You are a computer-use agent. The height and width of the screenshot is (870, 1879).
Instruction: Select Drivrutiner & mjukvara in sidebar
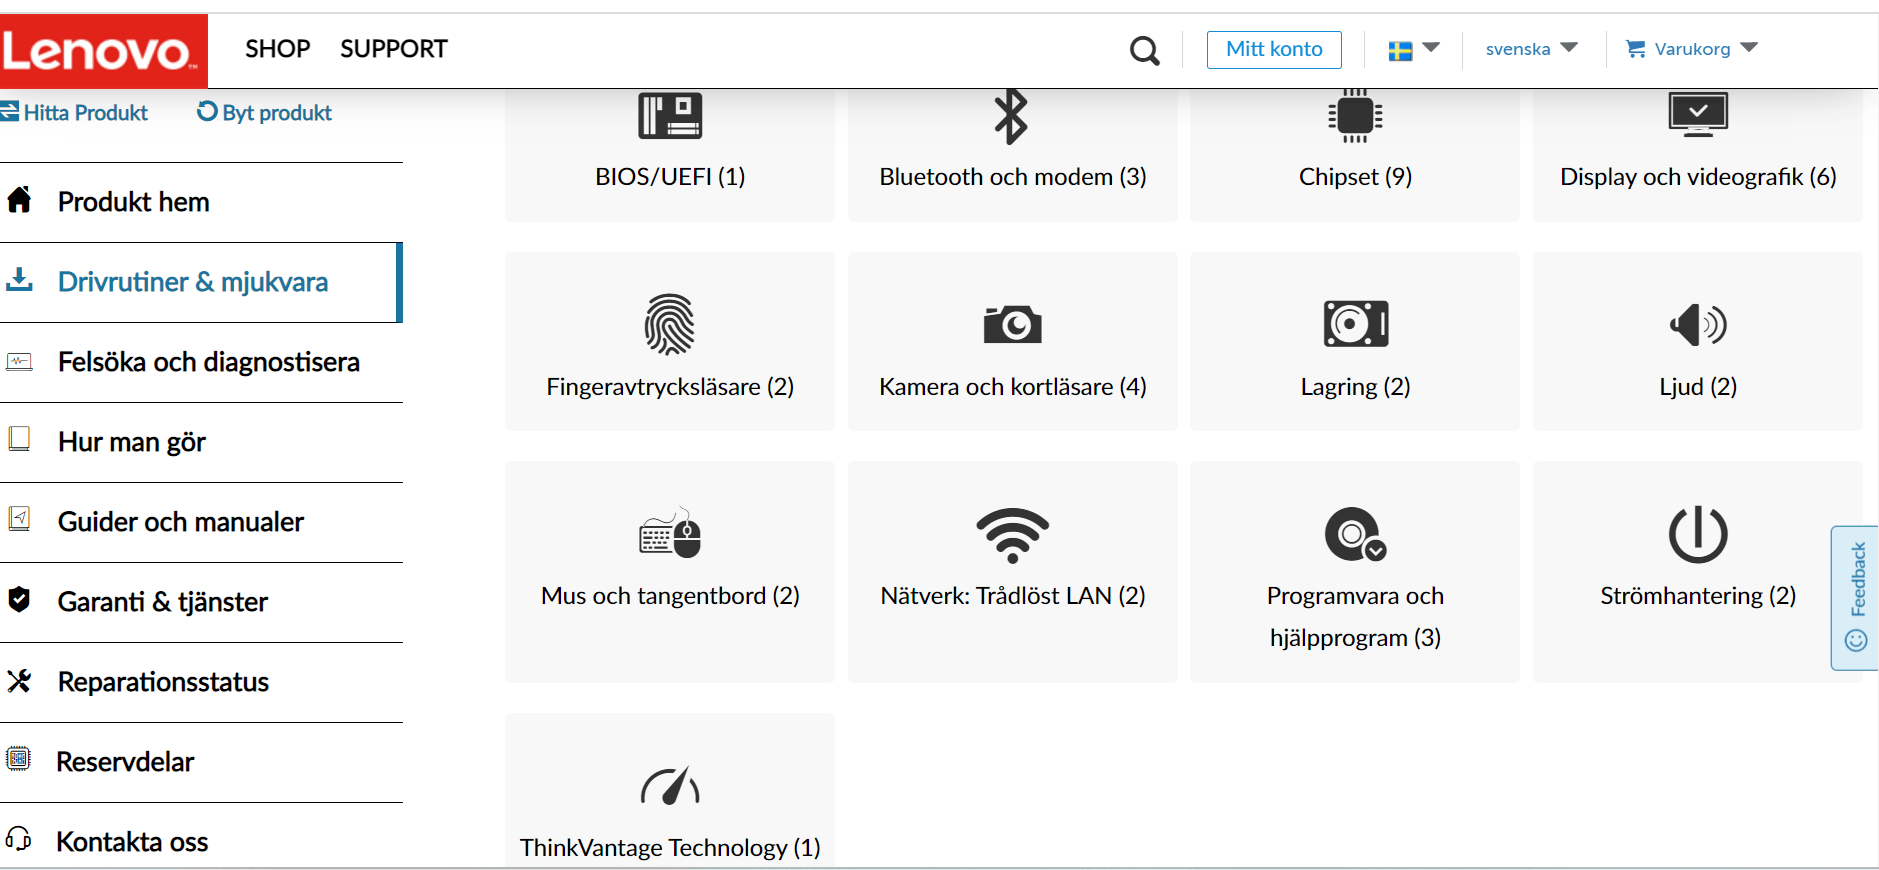tap(200, 282)
